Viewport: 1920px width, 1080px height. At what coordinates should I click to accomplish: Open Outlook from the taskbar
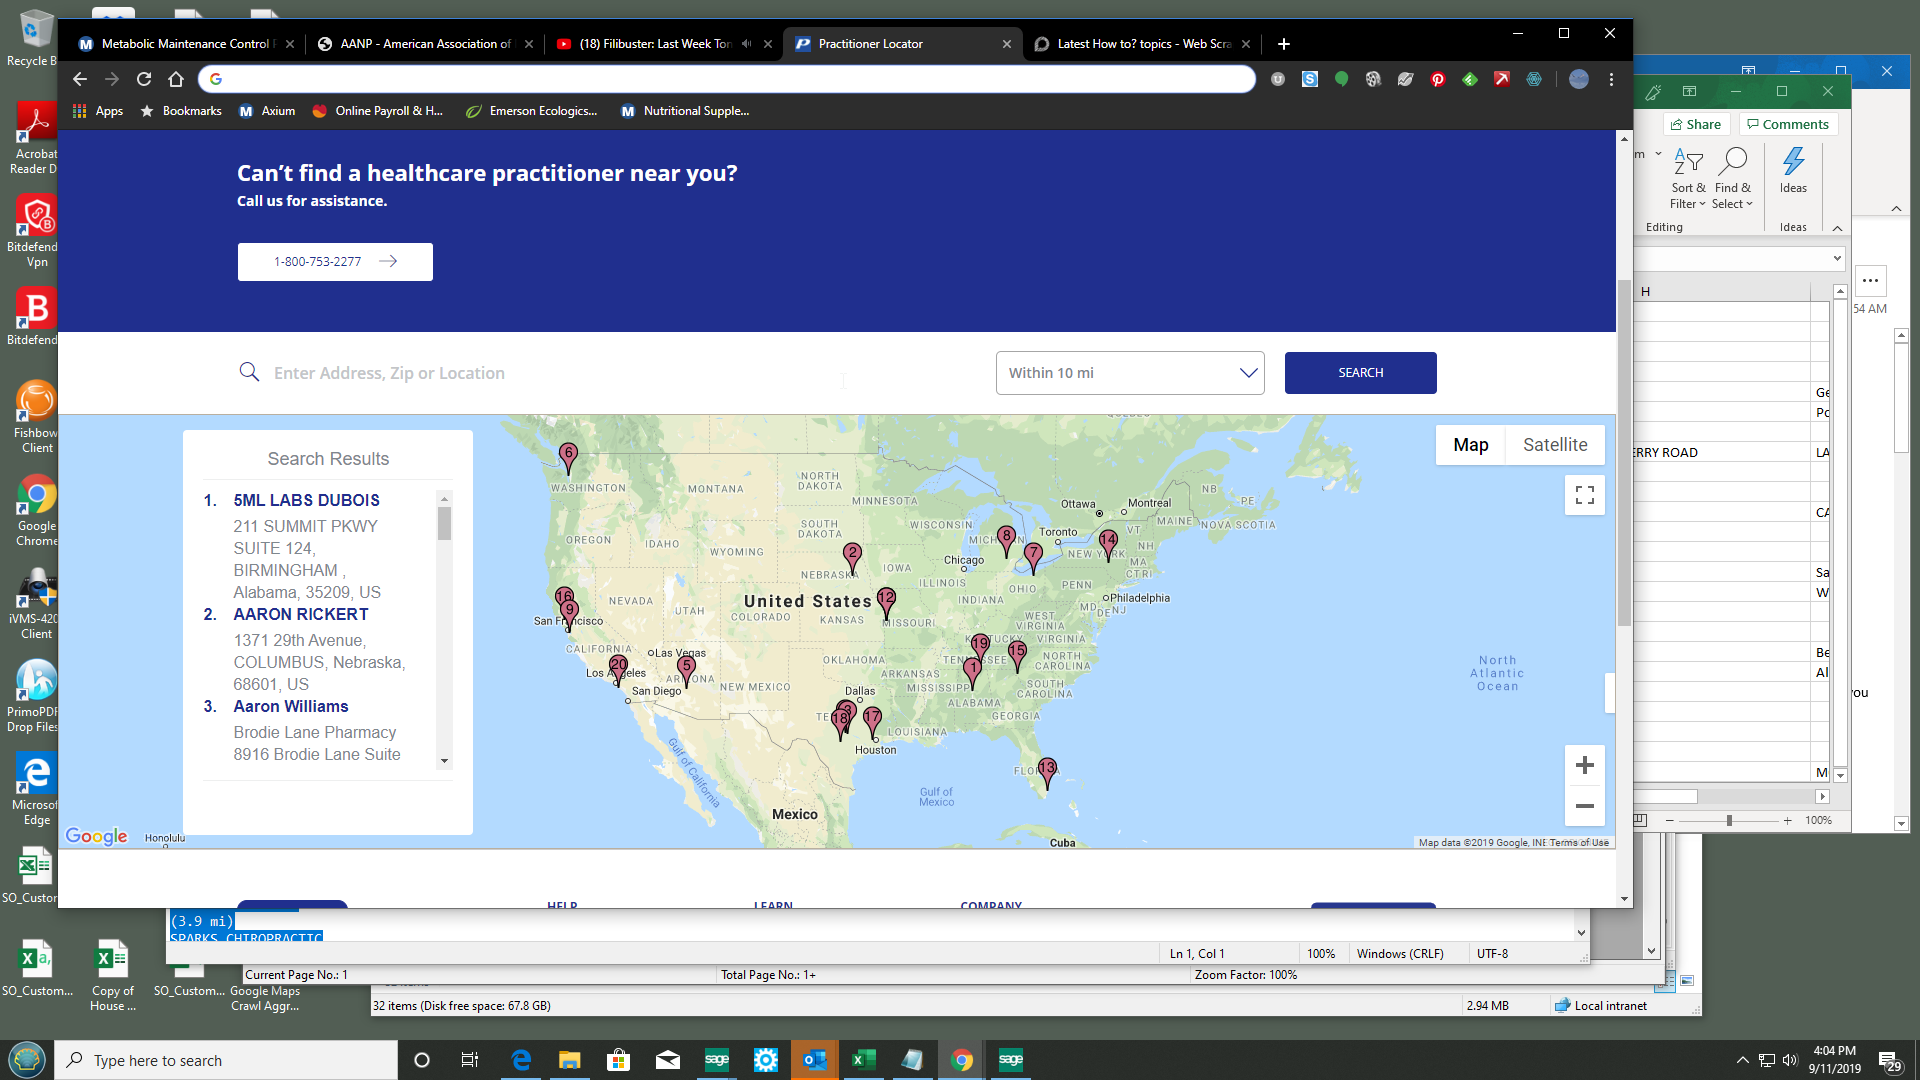[814, 1060]
